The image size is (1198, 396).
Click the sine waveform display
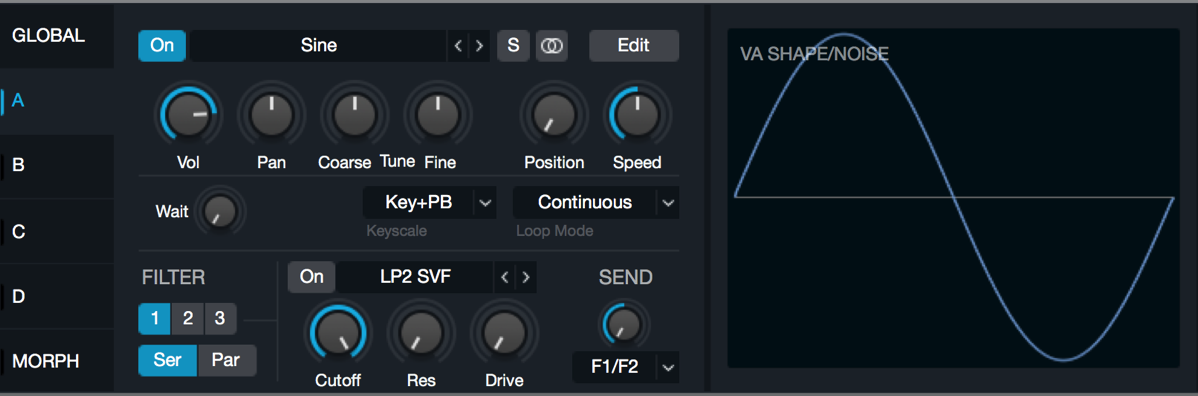pos(954,198)
